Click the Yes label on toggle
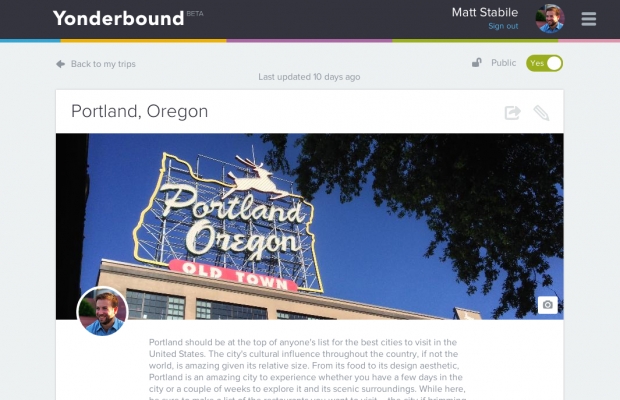This screenshot has width=620, height=400. (x=537, y=63)
